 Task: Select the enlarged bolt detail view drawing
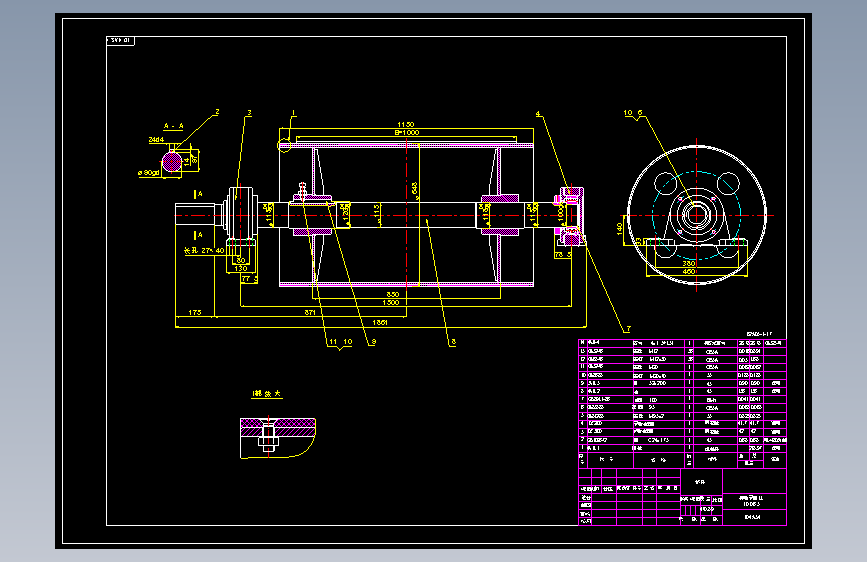click(x=278, y=438)
